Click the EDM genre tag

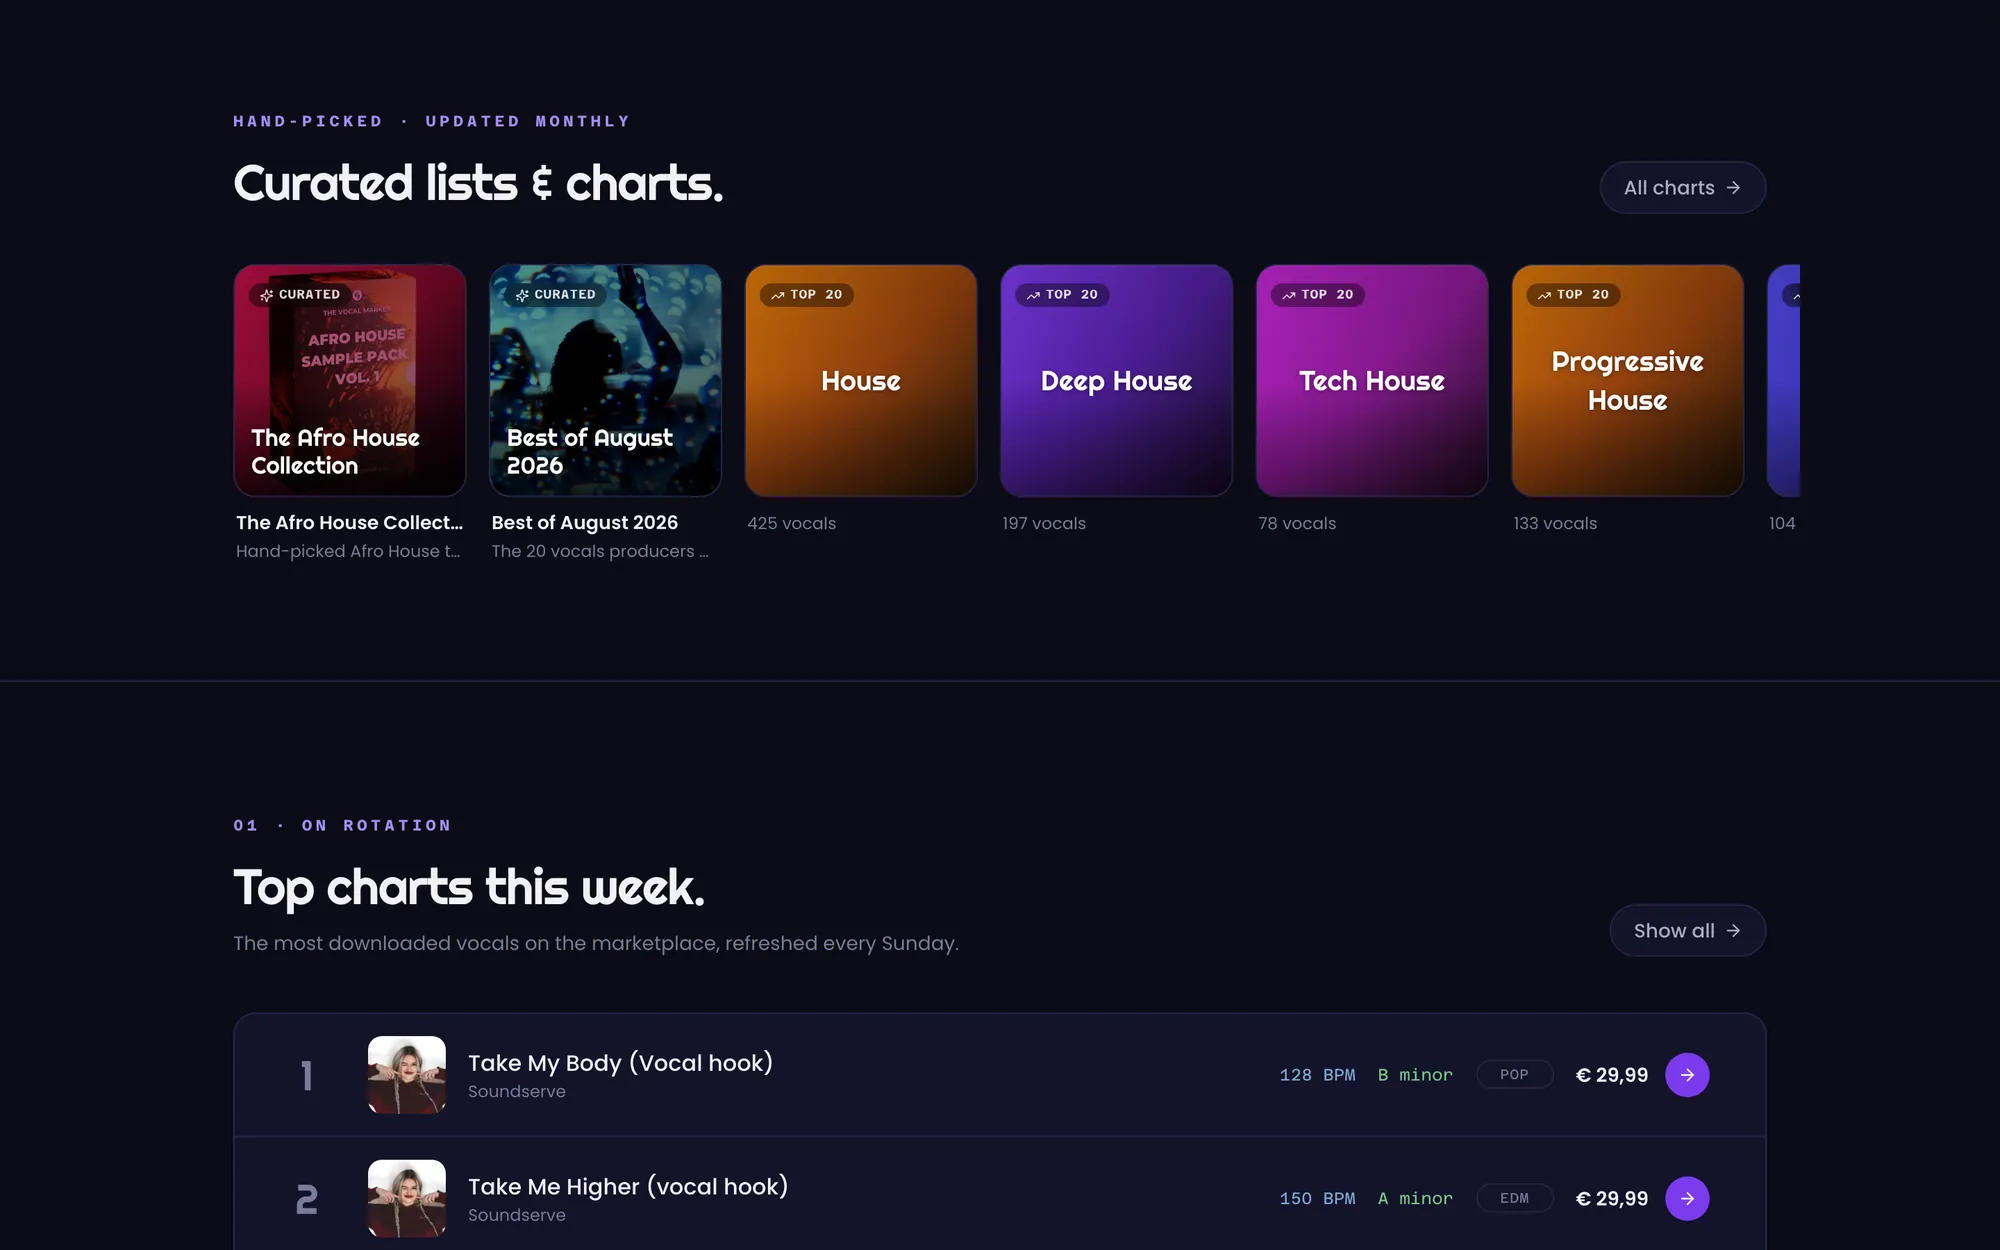click(1514, 1198)
